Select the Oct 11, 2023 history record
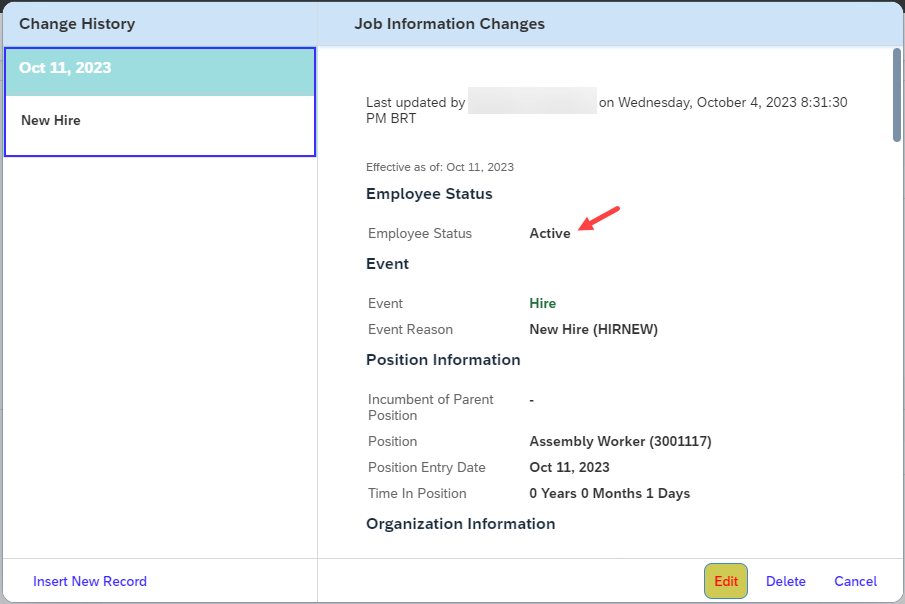The width and height of the screenshot is (905, 604). click(x=160, y=72)
